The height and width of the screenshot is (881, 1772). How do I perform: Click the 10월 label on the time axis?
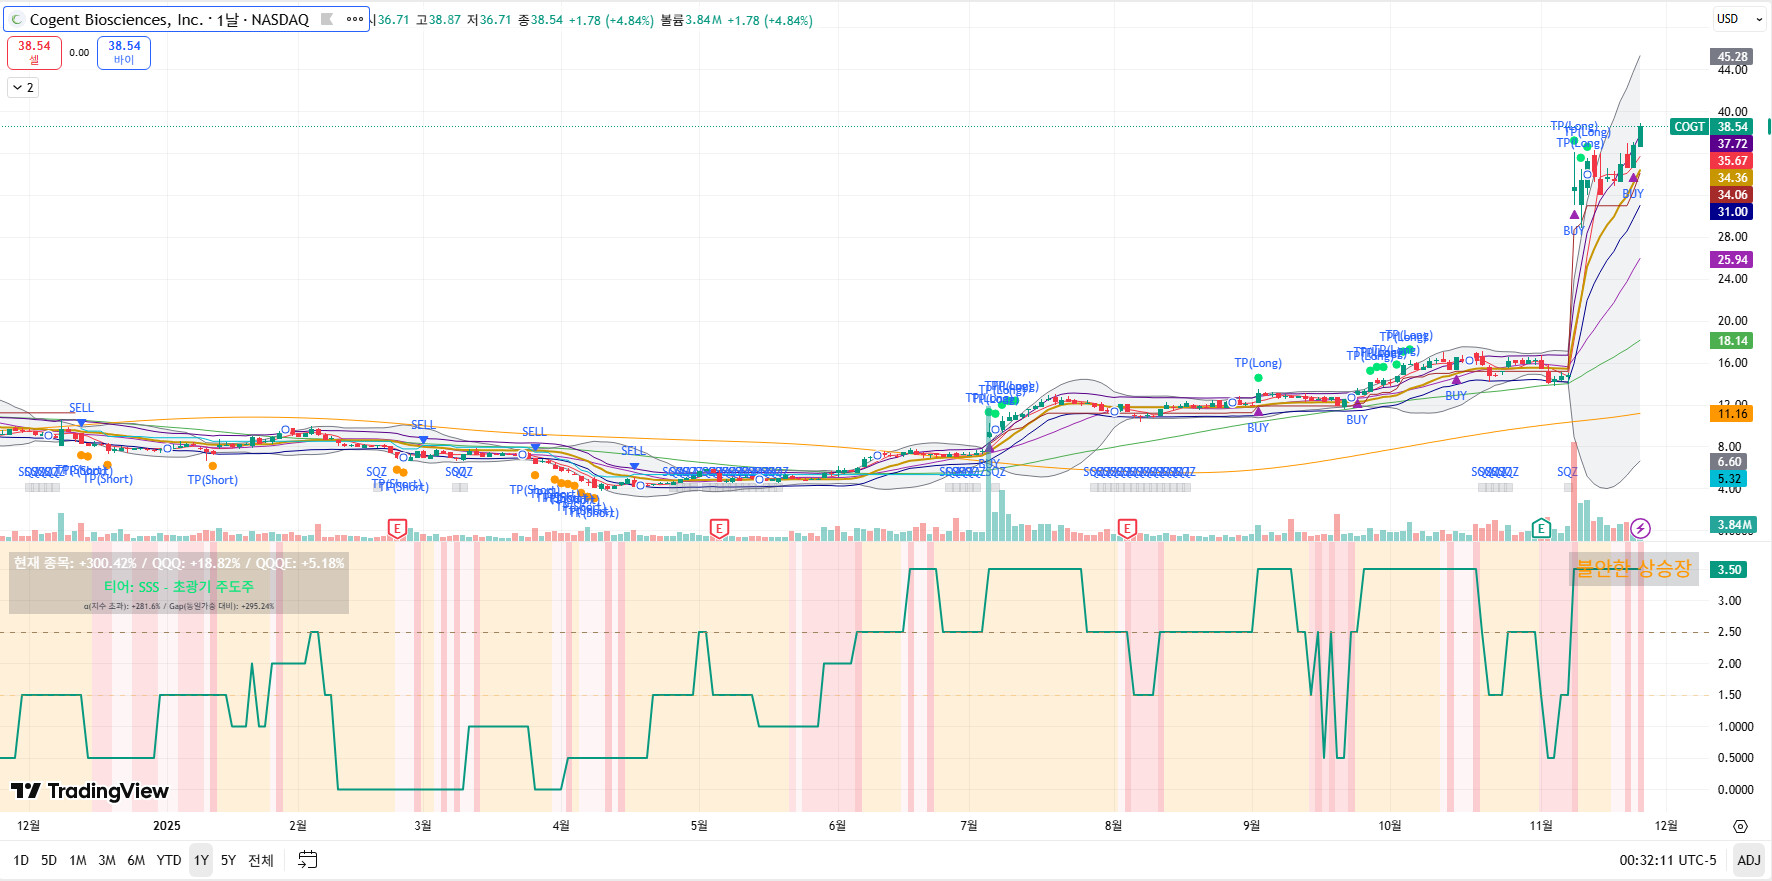tap(1390, 826)
